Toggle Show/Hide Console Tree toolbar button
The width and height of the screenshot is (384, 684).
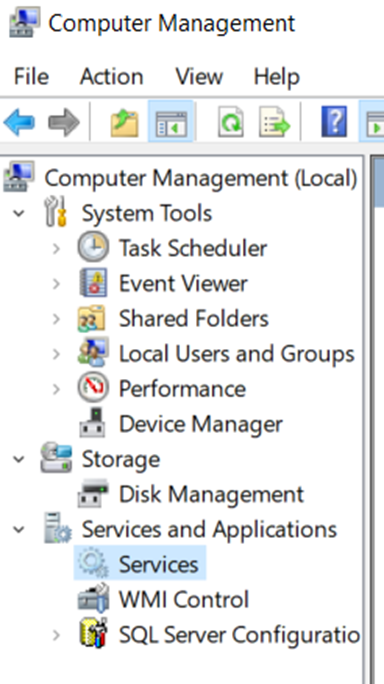pyautogui.click(x=171, y=121)
